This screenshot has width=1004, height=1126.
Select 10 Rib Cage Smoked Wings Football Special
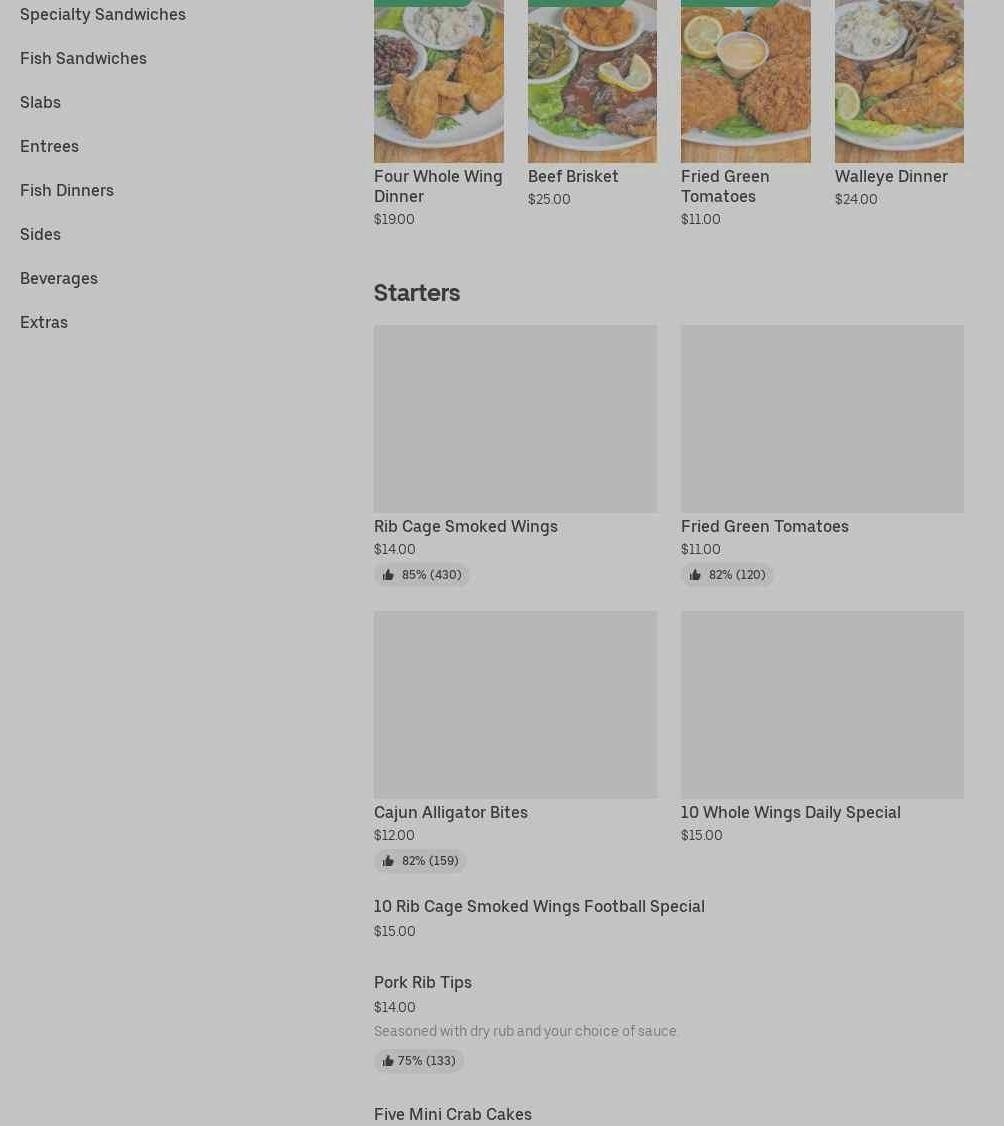[x=539, y=906]
